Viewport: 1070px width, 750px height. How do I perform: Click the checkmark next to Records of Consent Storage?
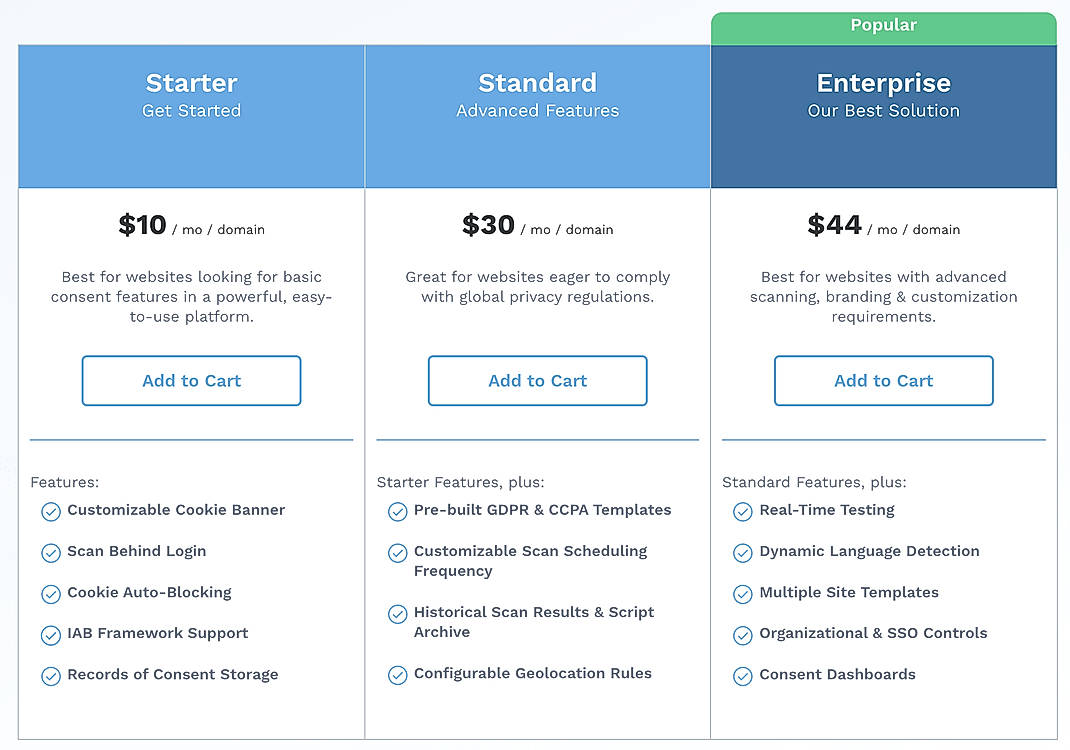[x=51, y=676]
